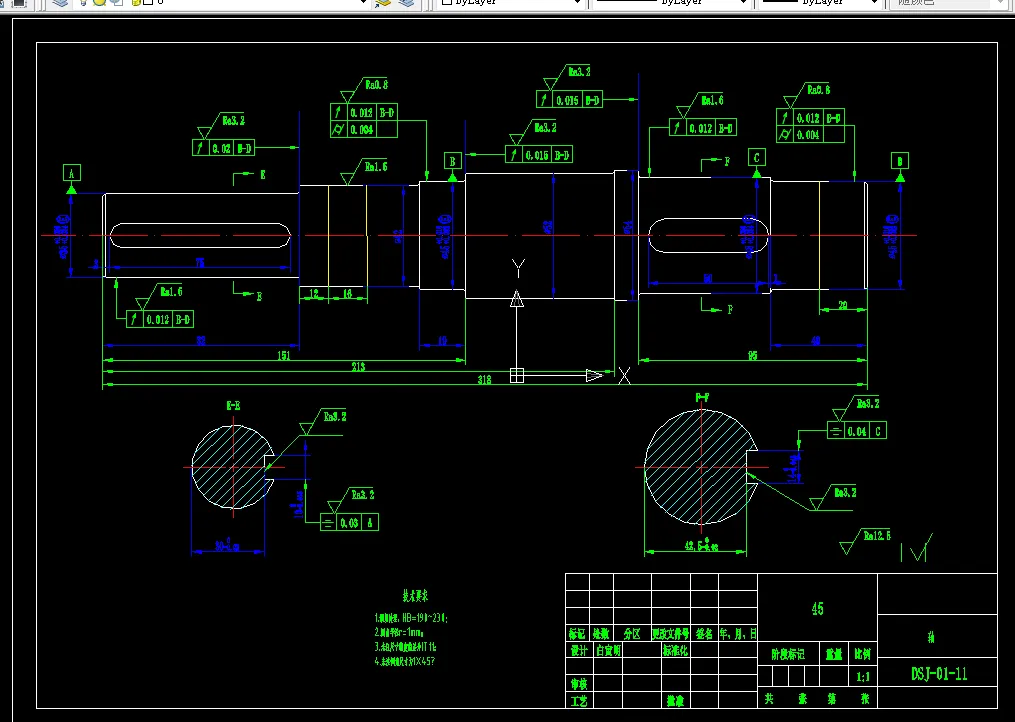Select the 12 groove dimension
This screenshot has height=722, width=1015.
pyautogui.click(x=314, y=294)
